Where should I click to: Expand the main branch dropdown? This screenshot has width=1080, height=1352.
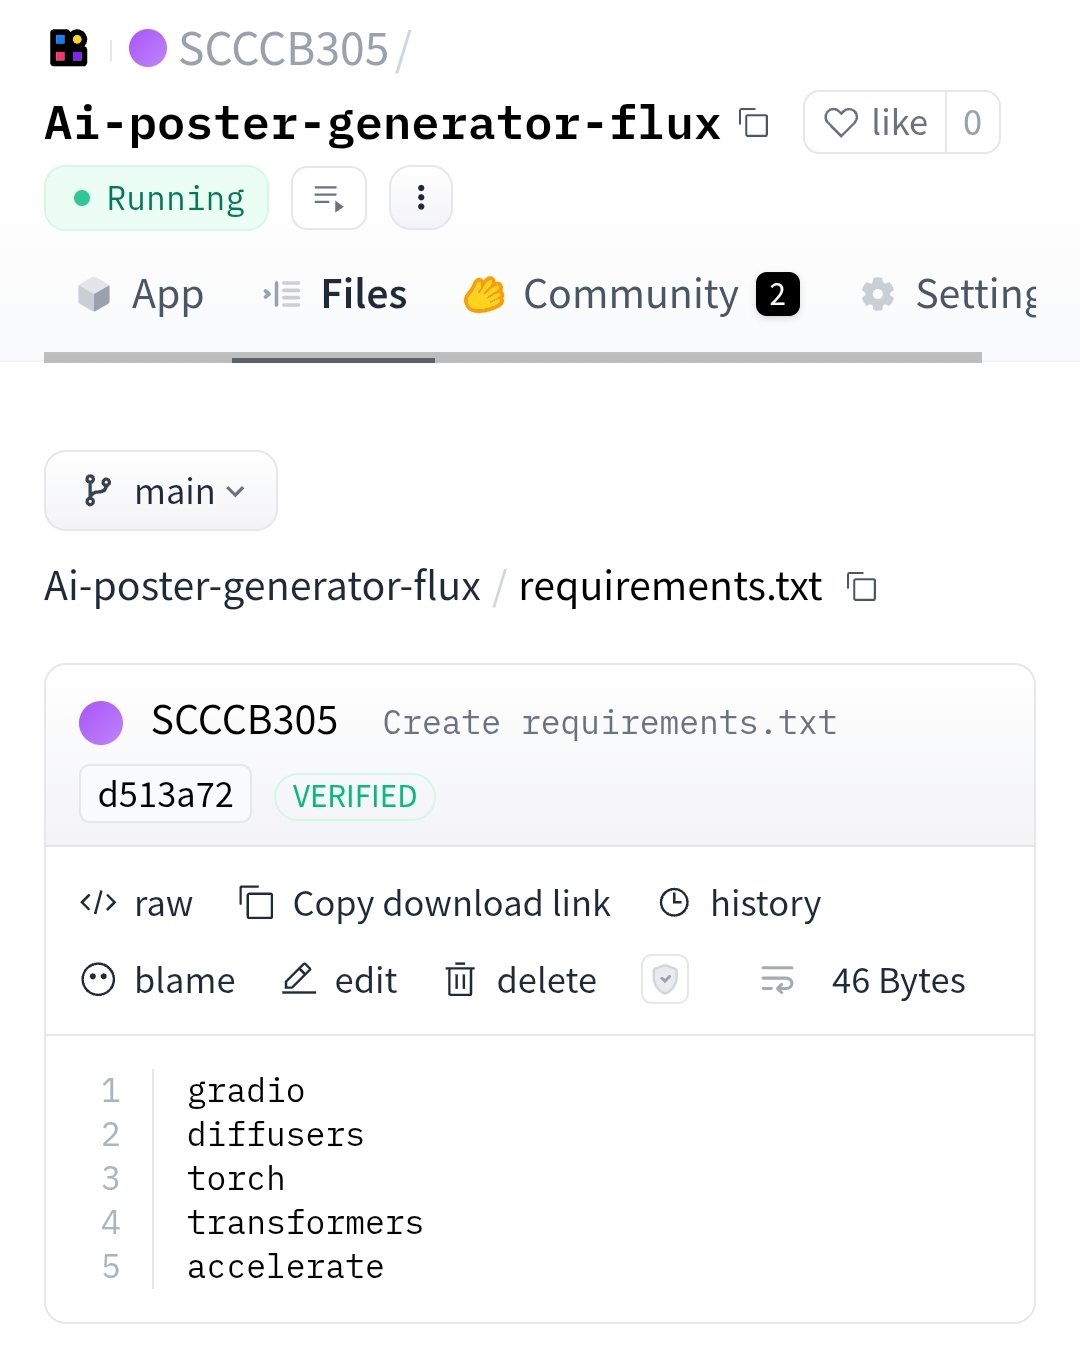coord(161,491)
